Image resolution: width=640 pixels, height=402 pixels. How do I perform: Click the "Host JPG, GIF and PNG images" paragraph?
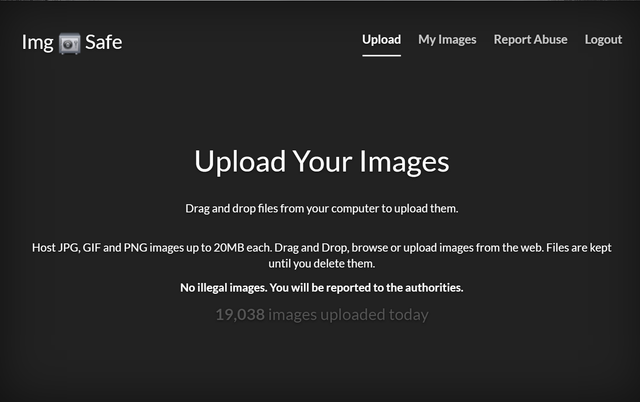322,255
